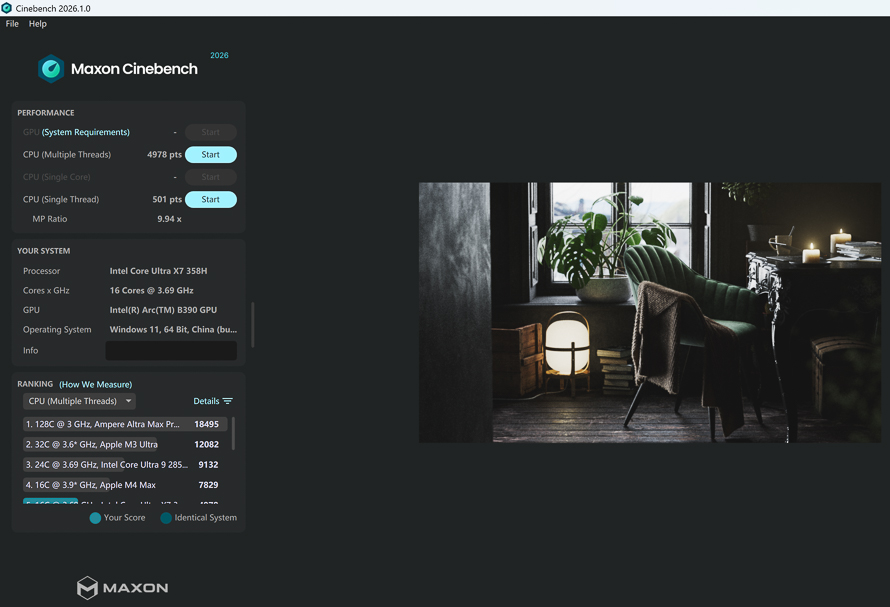Click the Cinebench logo icon in header

(x=51, y=69)
